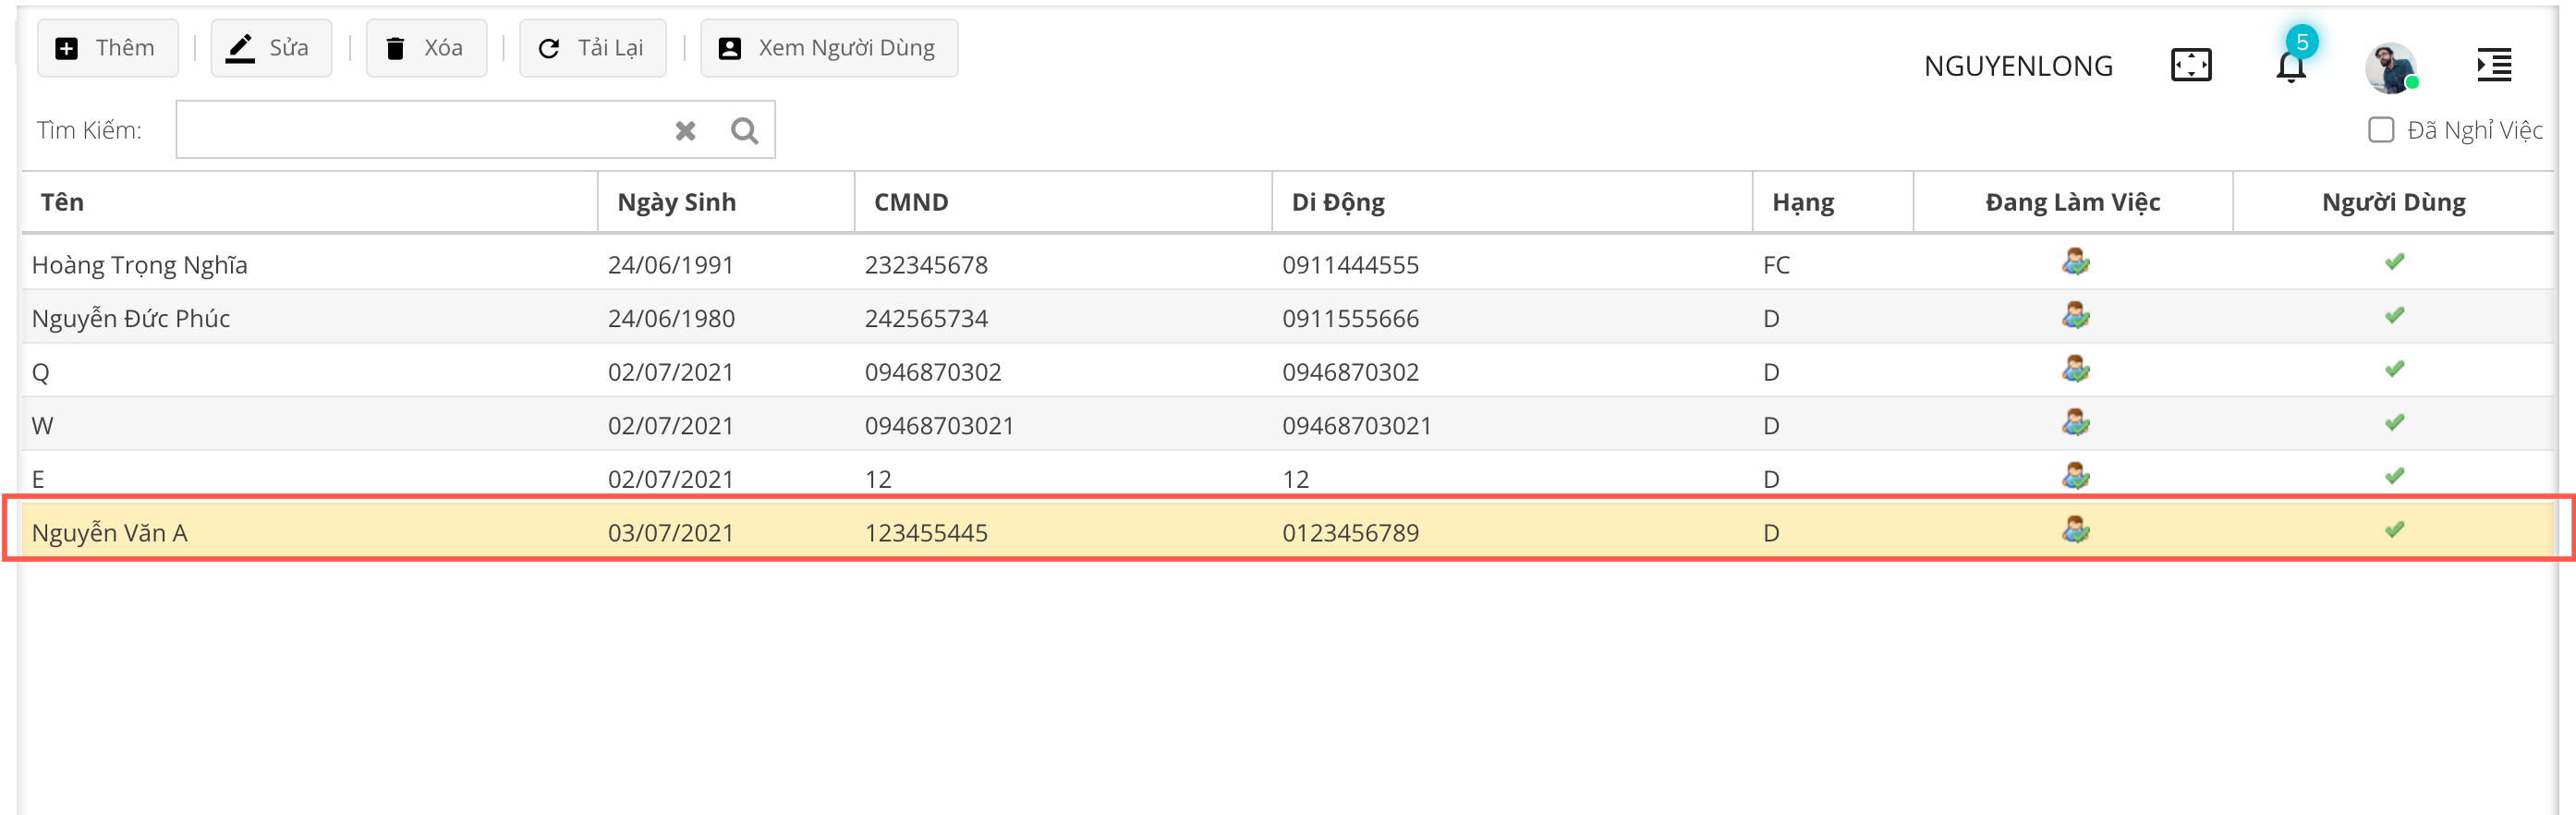Click the Tìm Kiếm search field
Image resolution: width=2576 pixels, height=815 pixels.
tap(420, 130)
